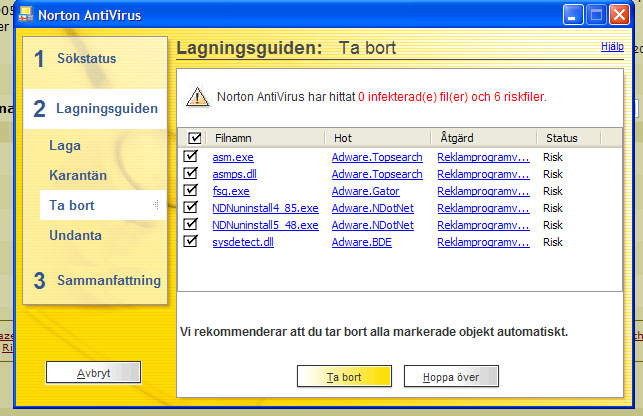Viewport: 643px width, 416px height.
Task: Uncheck the NDNuninstall5_48.exe checkbox
Action: [190, 224]
